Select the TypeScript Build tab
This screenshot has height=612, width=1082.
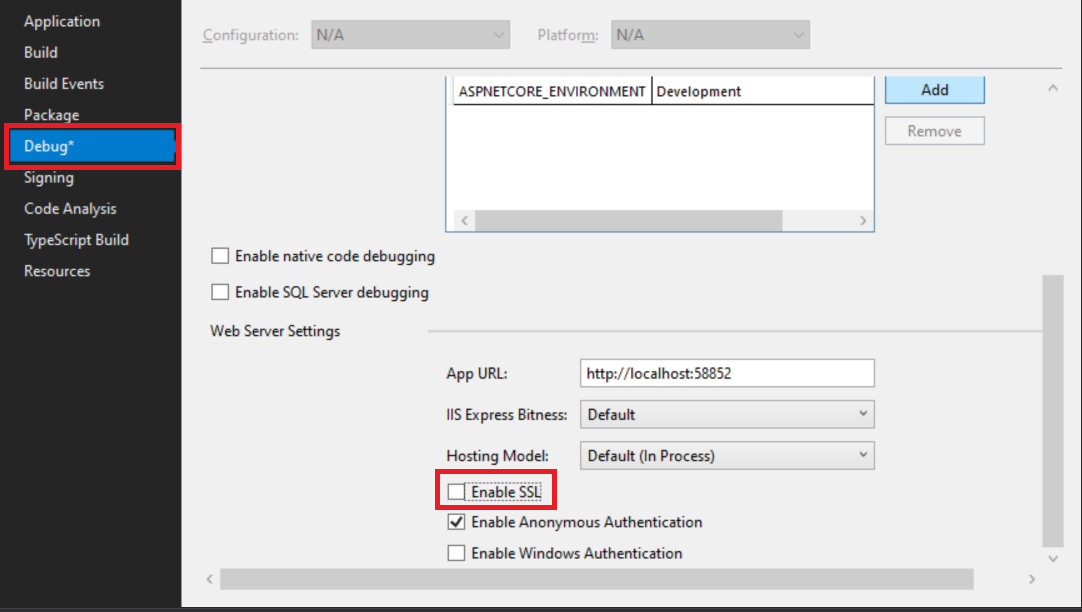point(76,240)
